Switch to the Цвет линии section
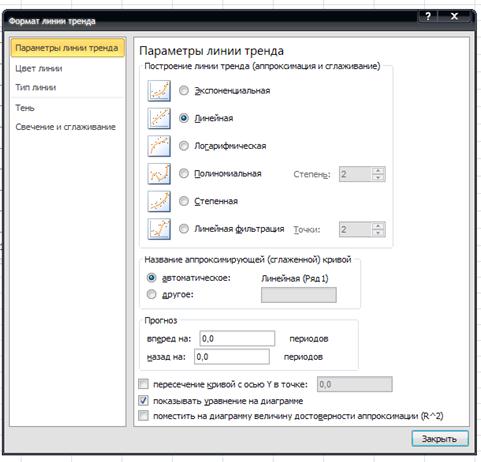Image resolution: width=481 pixels, height=462 pixels. tap(39, 69)
